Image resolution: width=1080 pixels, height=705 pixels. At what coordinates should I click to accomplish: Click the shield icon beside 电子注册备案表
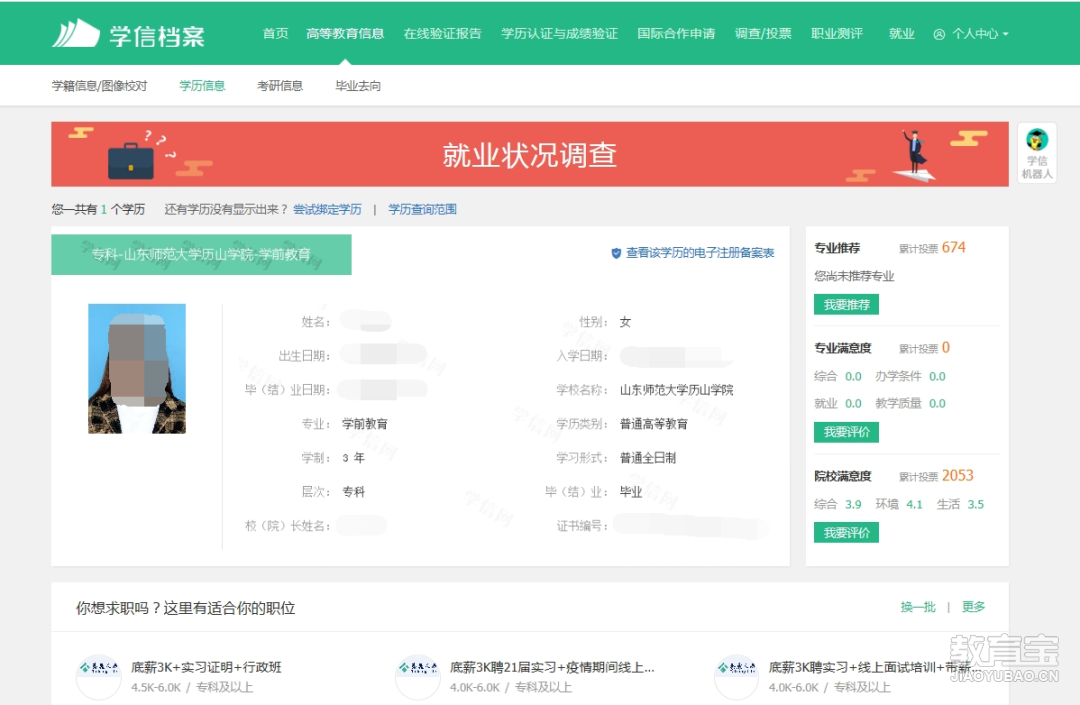pyautogui.click(x=616, y=253)
